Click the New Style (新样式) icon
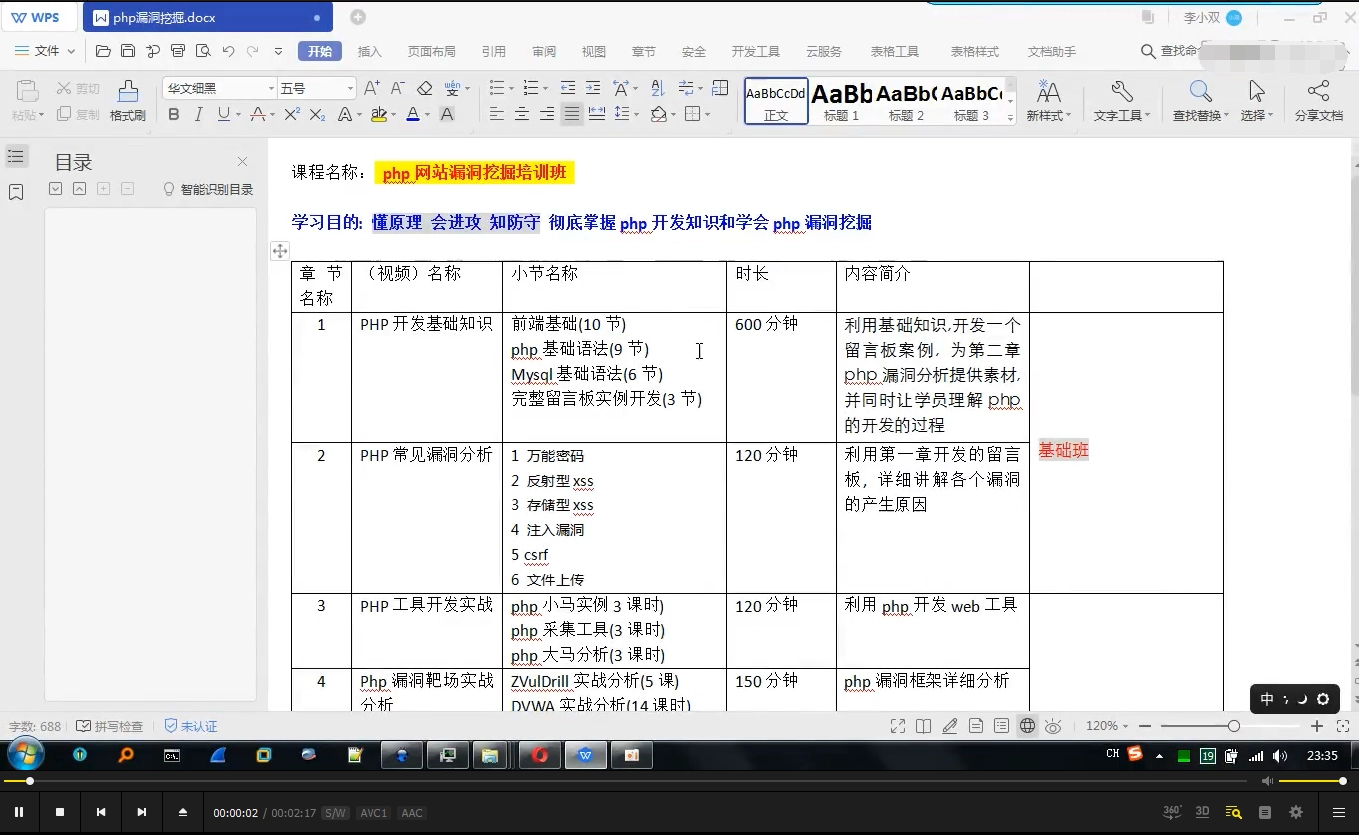Image resolution: width=1359 pixels, height=835 pixels. [1047, 96]
